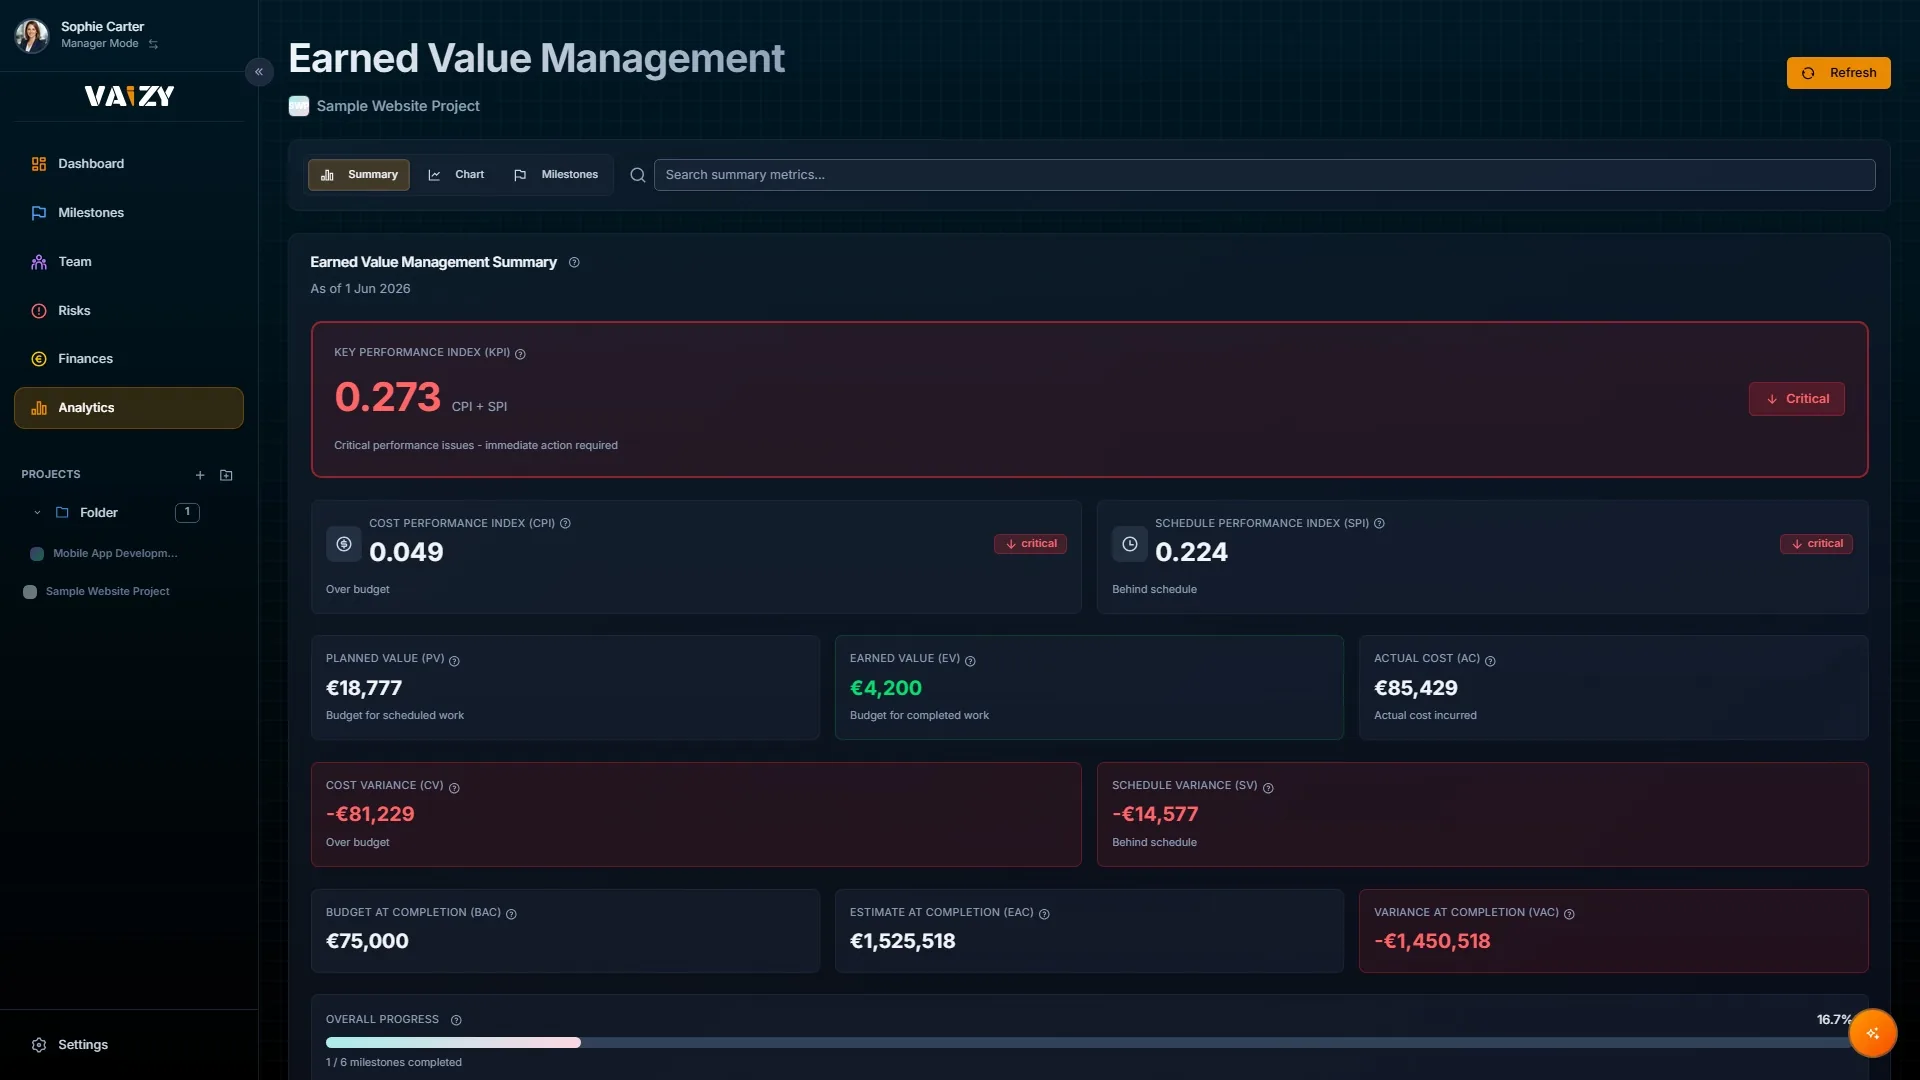This screenshot has width=1920, height=1080.
Task: Click the Sample Website Project icon under the title
Action: click(x=299, y=106)
